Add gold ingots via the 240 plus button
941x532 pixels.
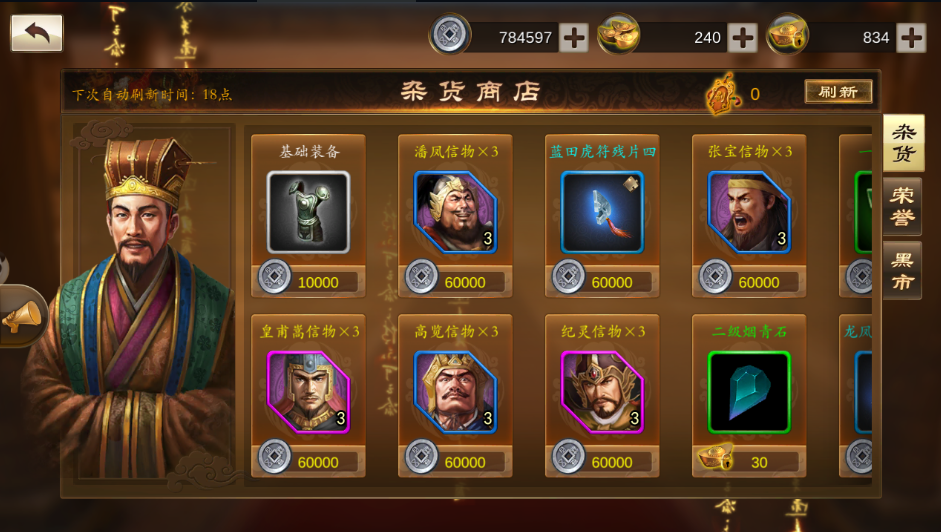[742, 38]
